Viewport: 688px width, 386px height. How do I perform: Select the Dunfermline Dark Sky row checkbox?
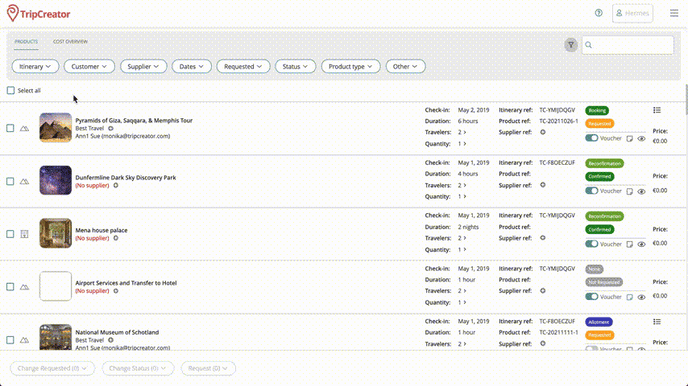coord(10,181)
